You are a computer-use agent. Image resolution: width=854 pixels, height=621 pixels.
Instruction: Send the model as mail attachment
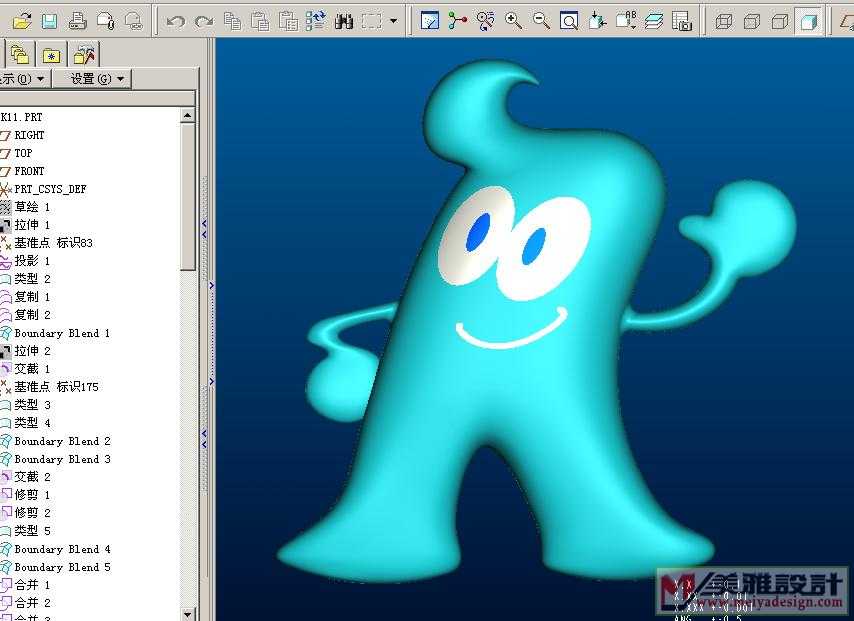[x=106, y=21]
